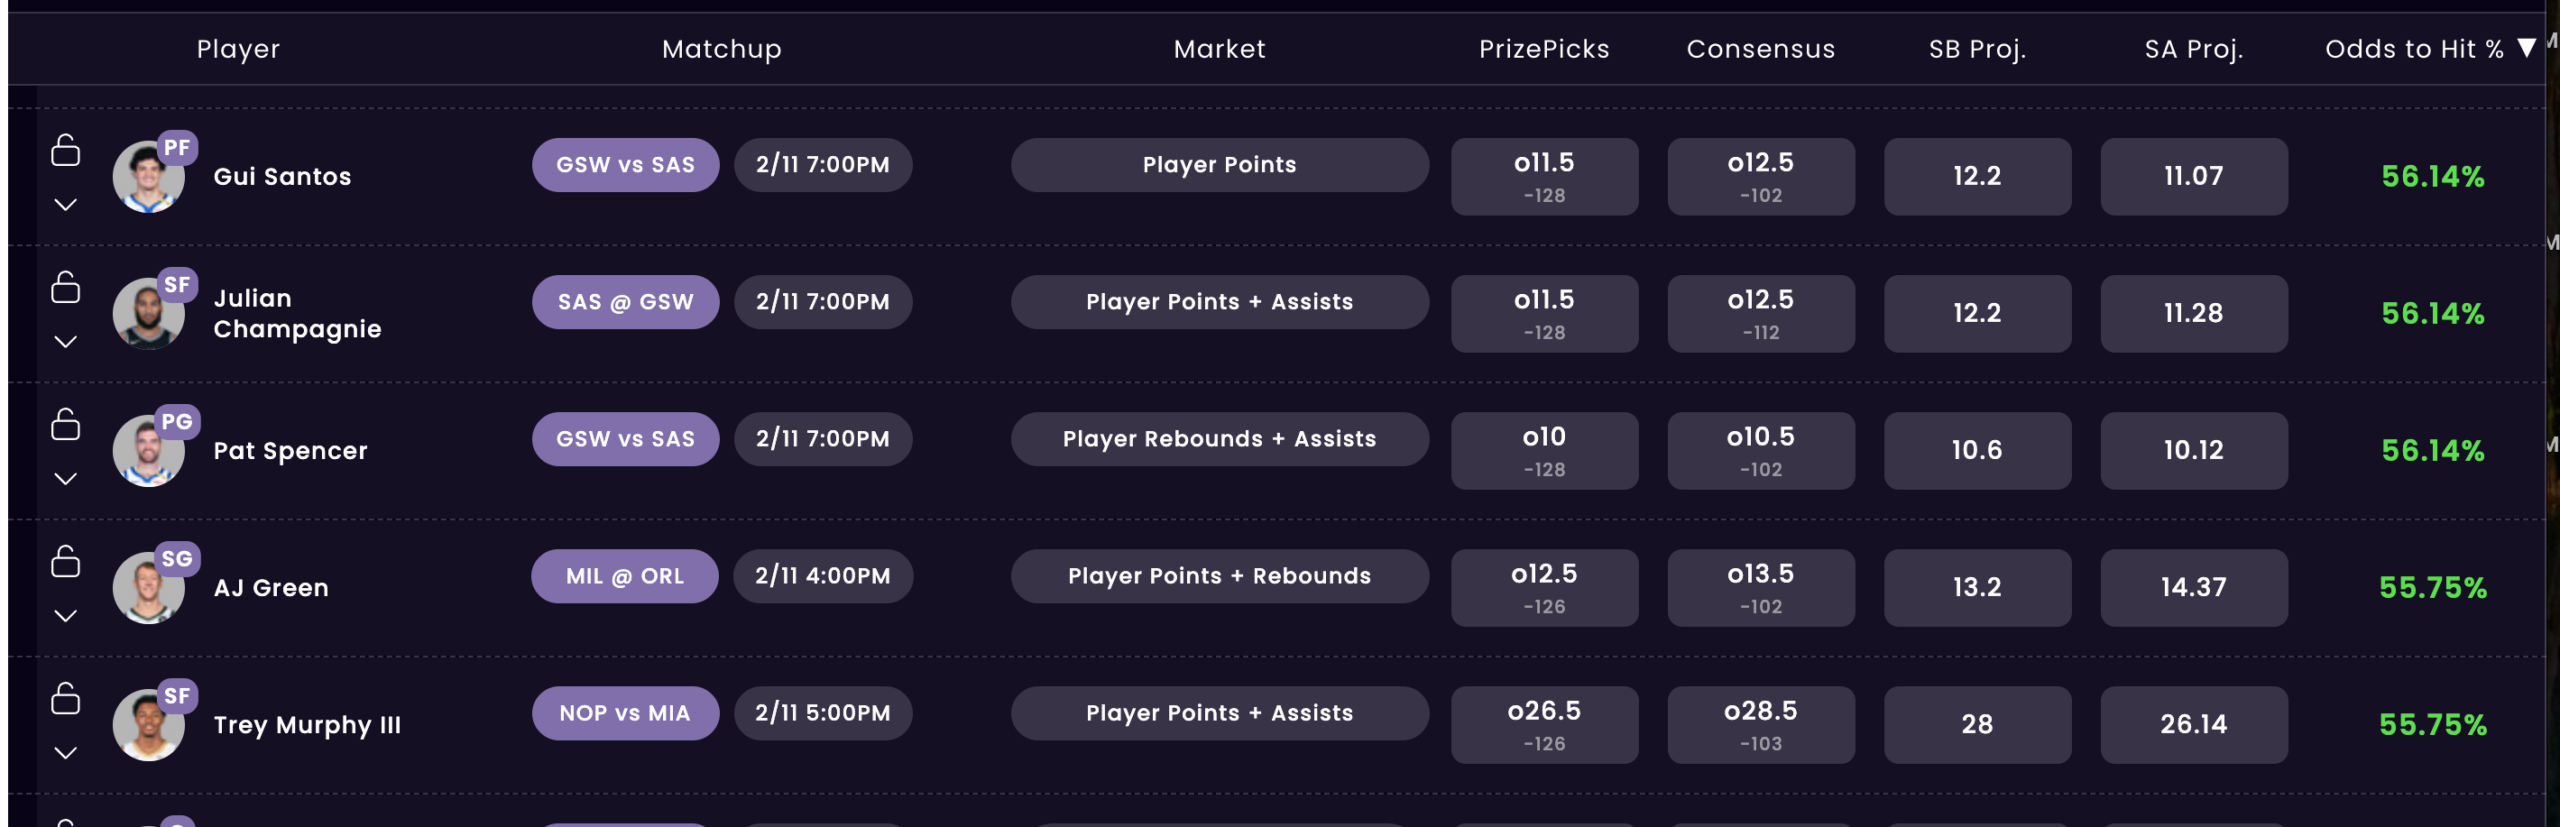Screen dimensions: 2560x827
Task: Select the MIL @ ORL matchup pill
Action: tap(625, 576)
